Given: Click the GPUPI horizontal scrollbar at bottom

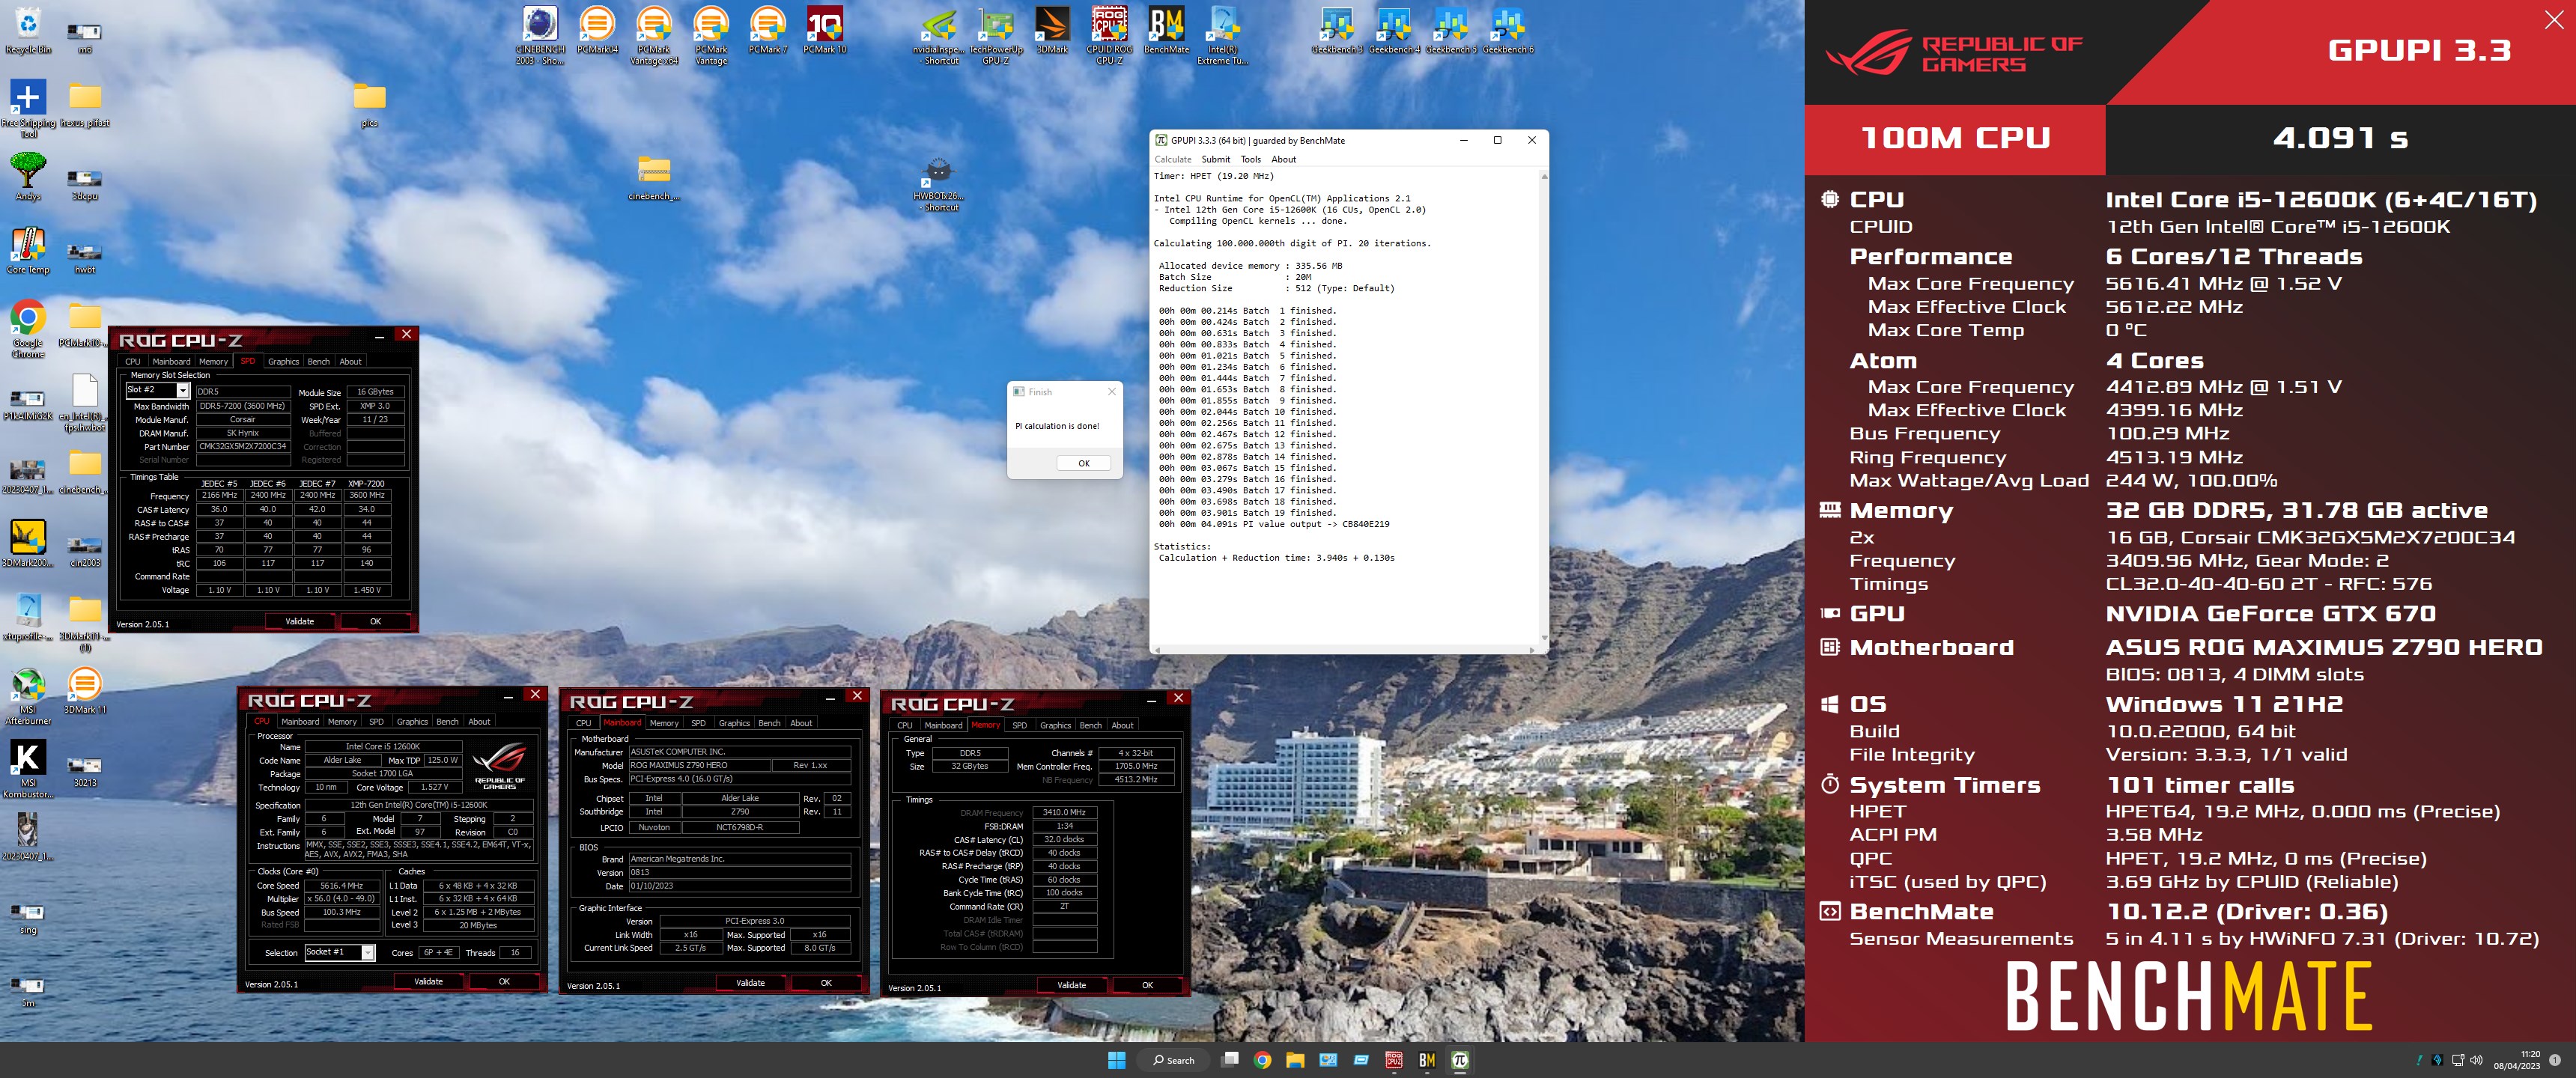Looking at the screenshot, I should tap(1345, 650).
